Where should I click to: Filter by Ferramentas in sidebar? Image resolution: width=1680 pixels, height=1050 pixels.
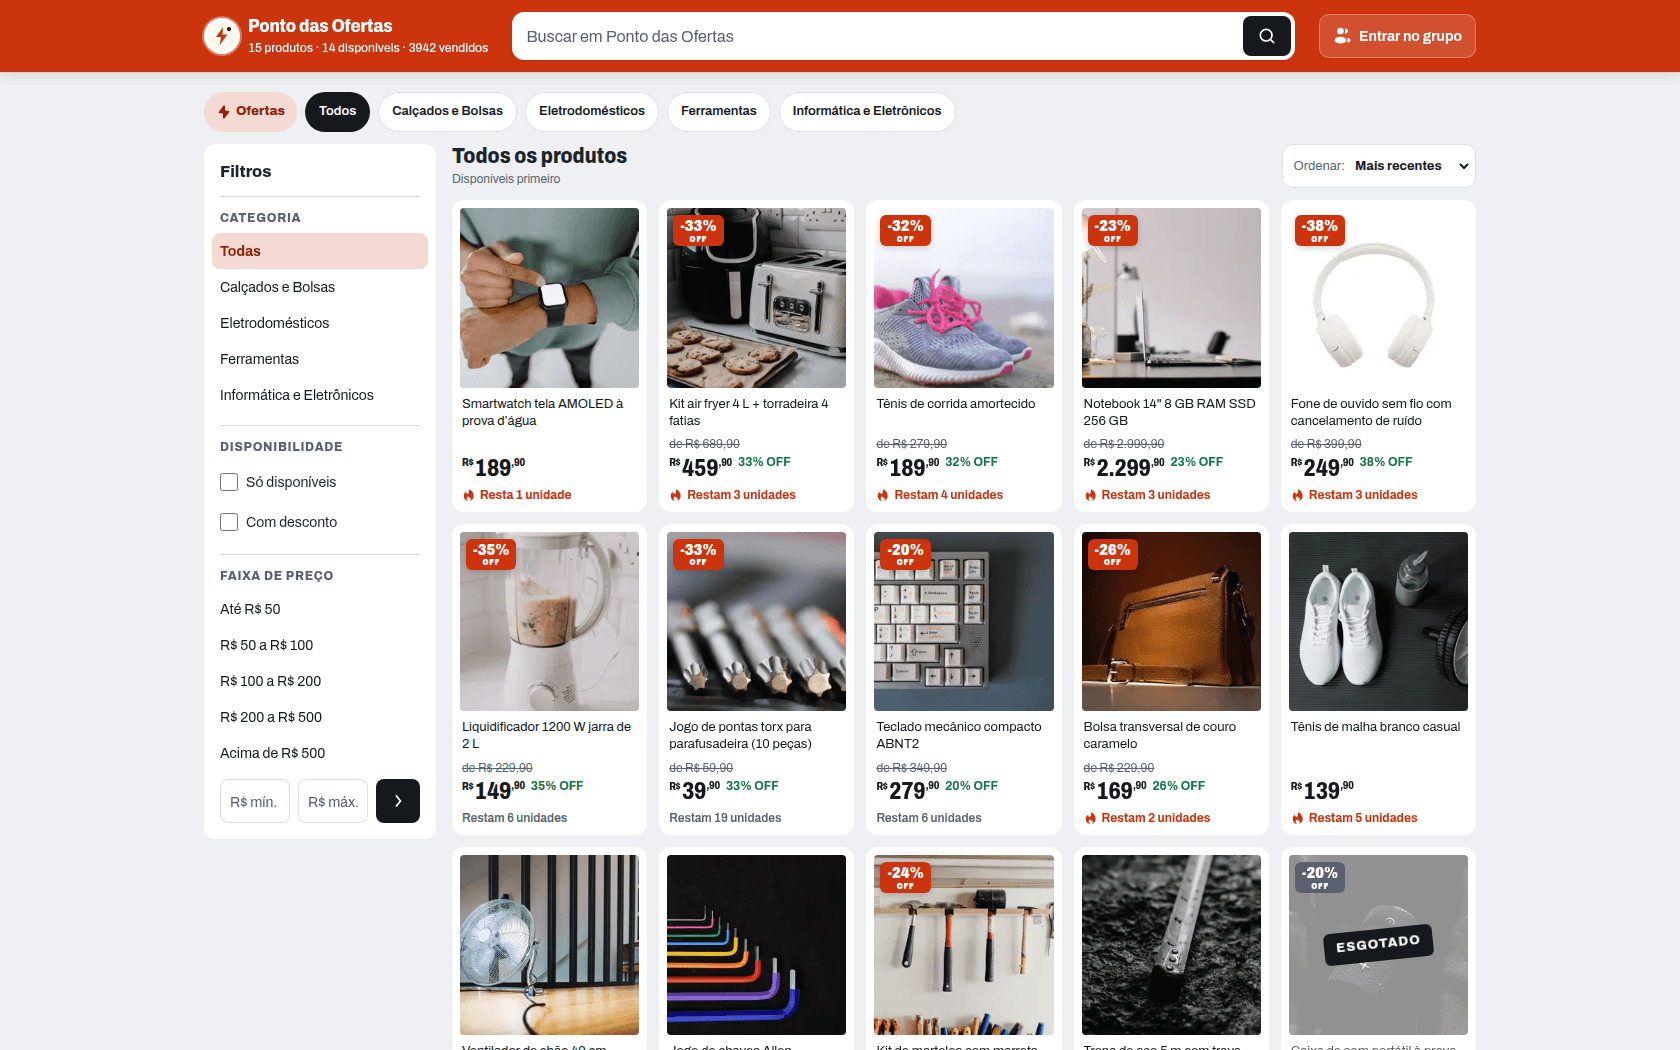pyautogui.click(x=320, y=359)
